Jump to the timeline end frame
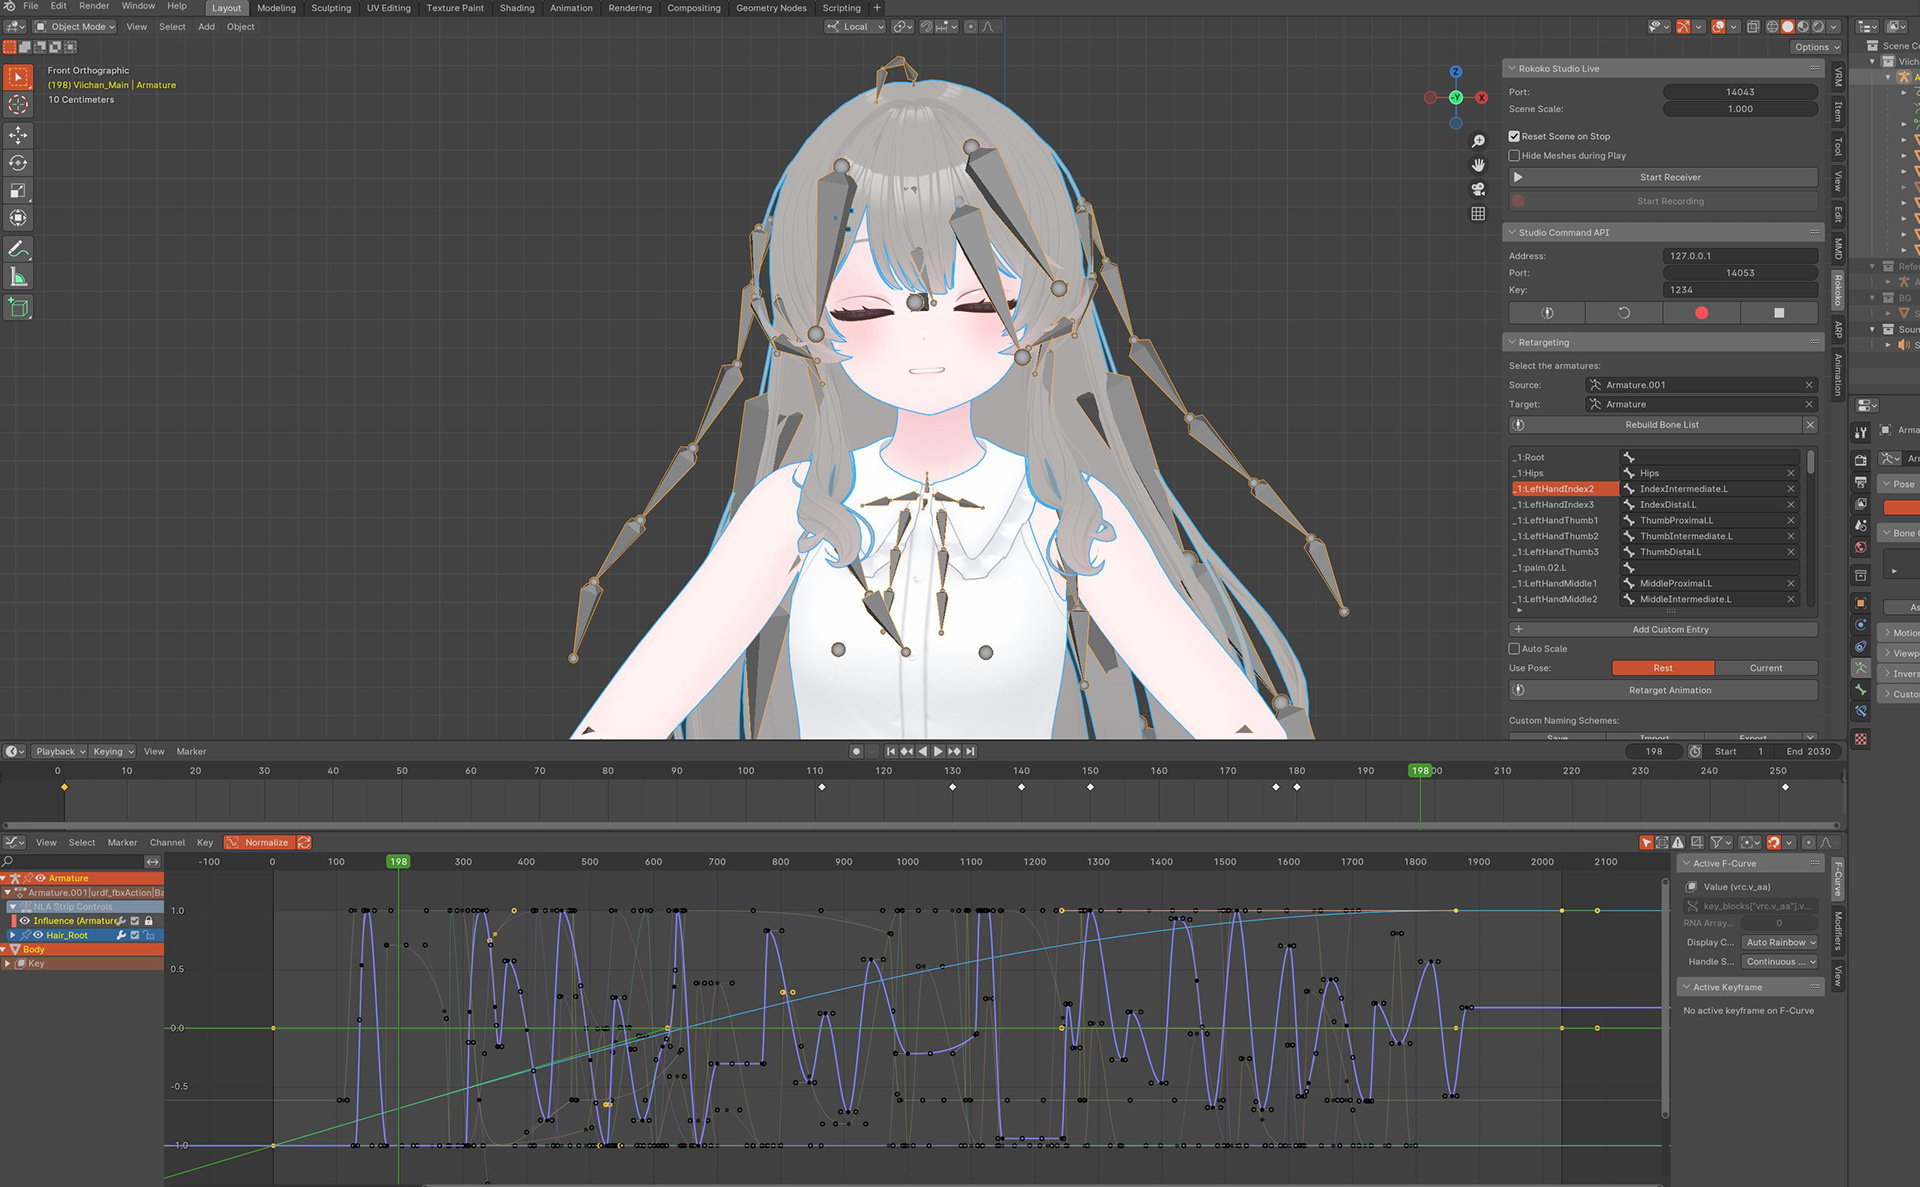The width and height of the screenshot is (1920, 1187). coord(970,751)
